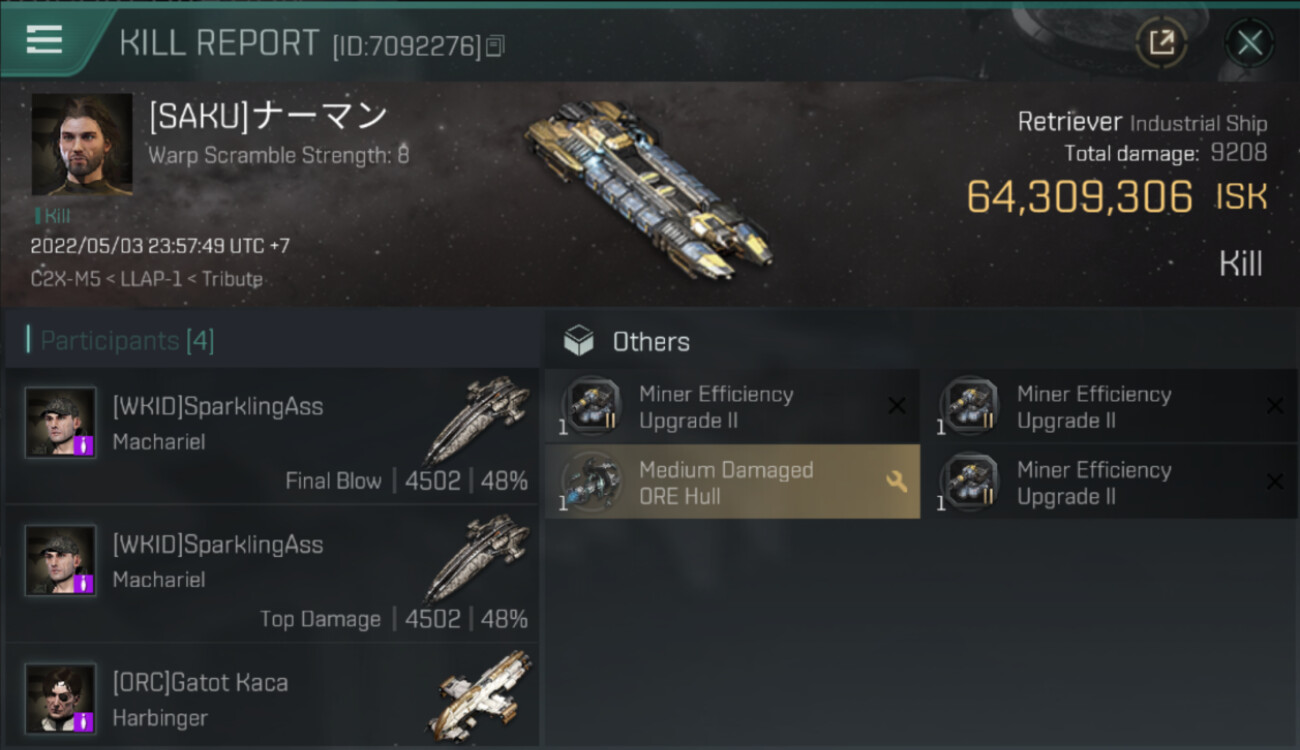The width and height of the screenshot is (1300, 750).
Task: Copy the kill report ID icon
Action: pos(495,46)
